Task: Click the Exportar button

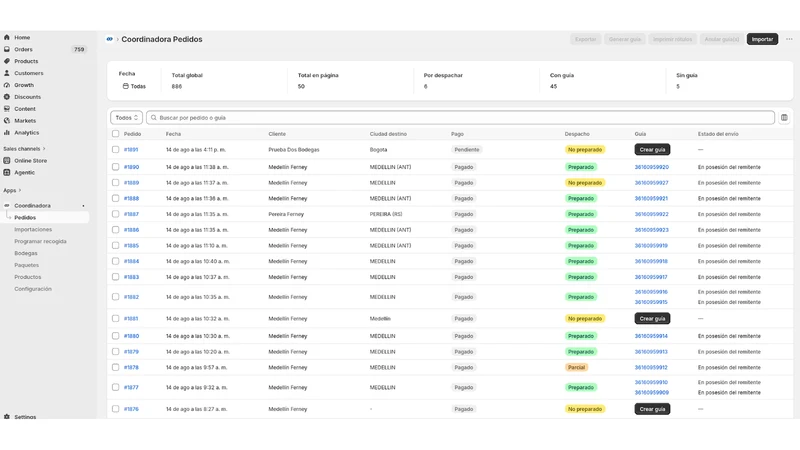Action: click(585, 39)
